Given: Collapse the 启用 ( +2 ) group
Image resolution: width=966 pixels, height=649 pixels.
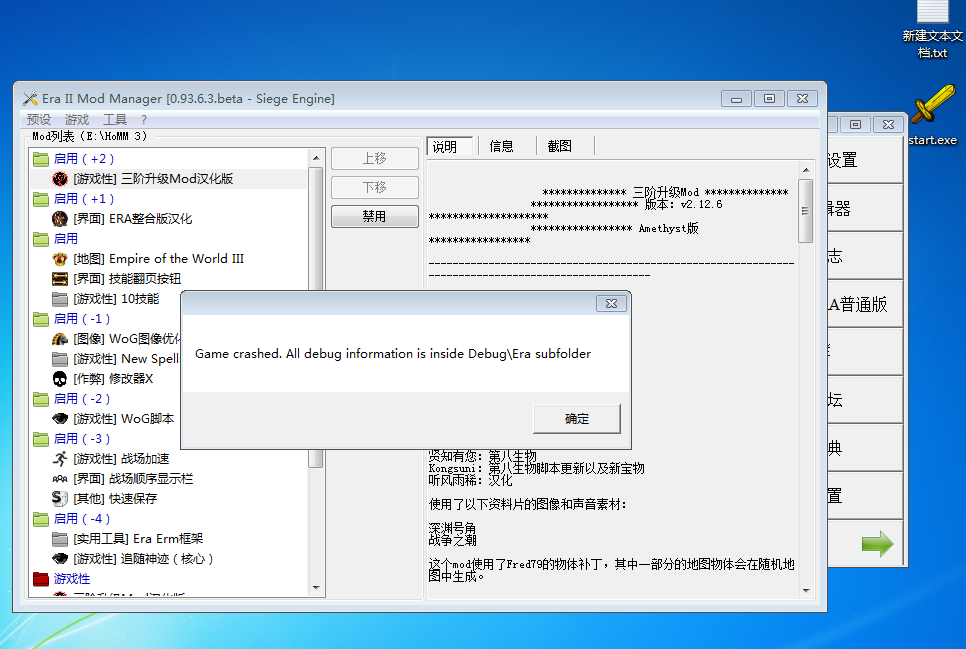Looking at the screenshot, I should (41, 159).
